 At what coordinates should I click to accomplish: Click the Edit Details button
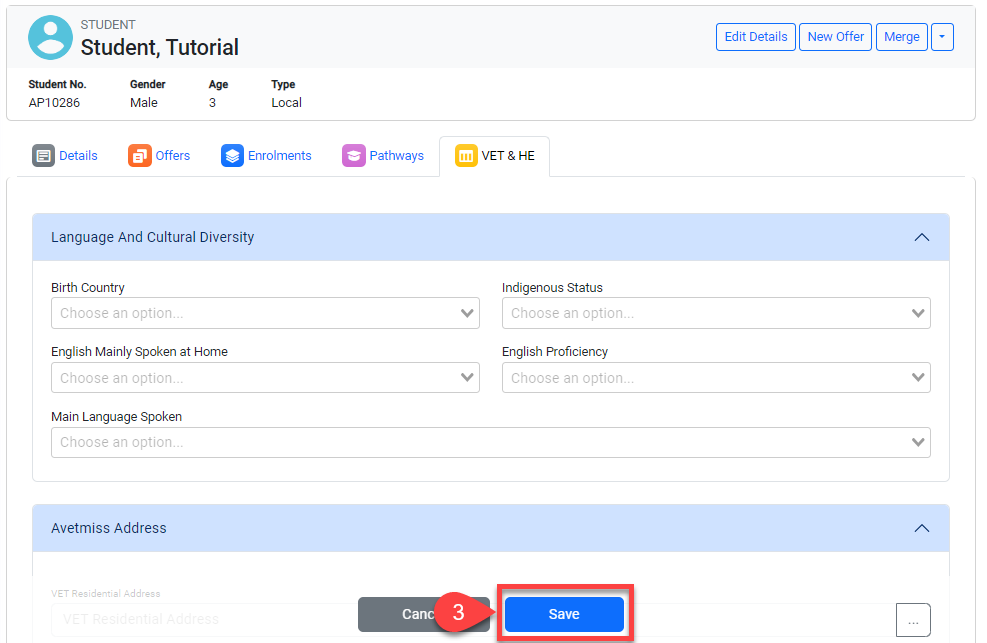pyautogui.click(x=755, y=37)
